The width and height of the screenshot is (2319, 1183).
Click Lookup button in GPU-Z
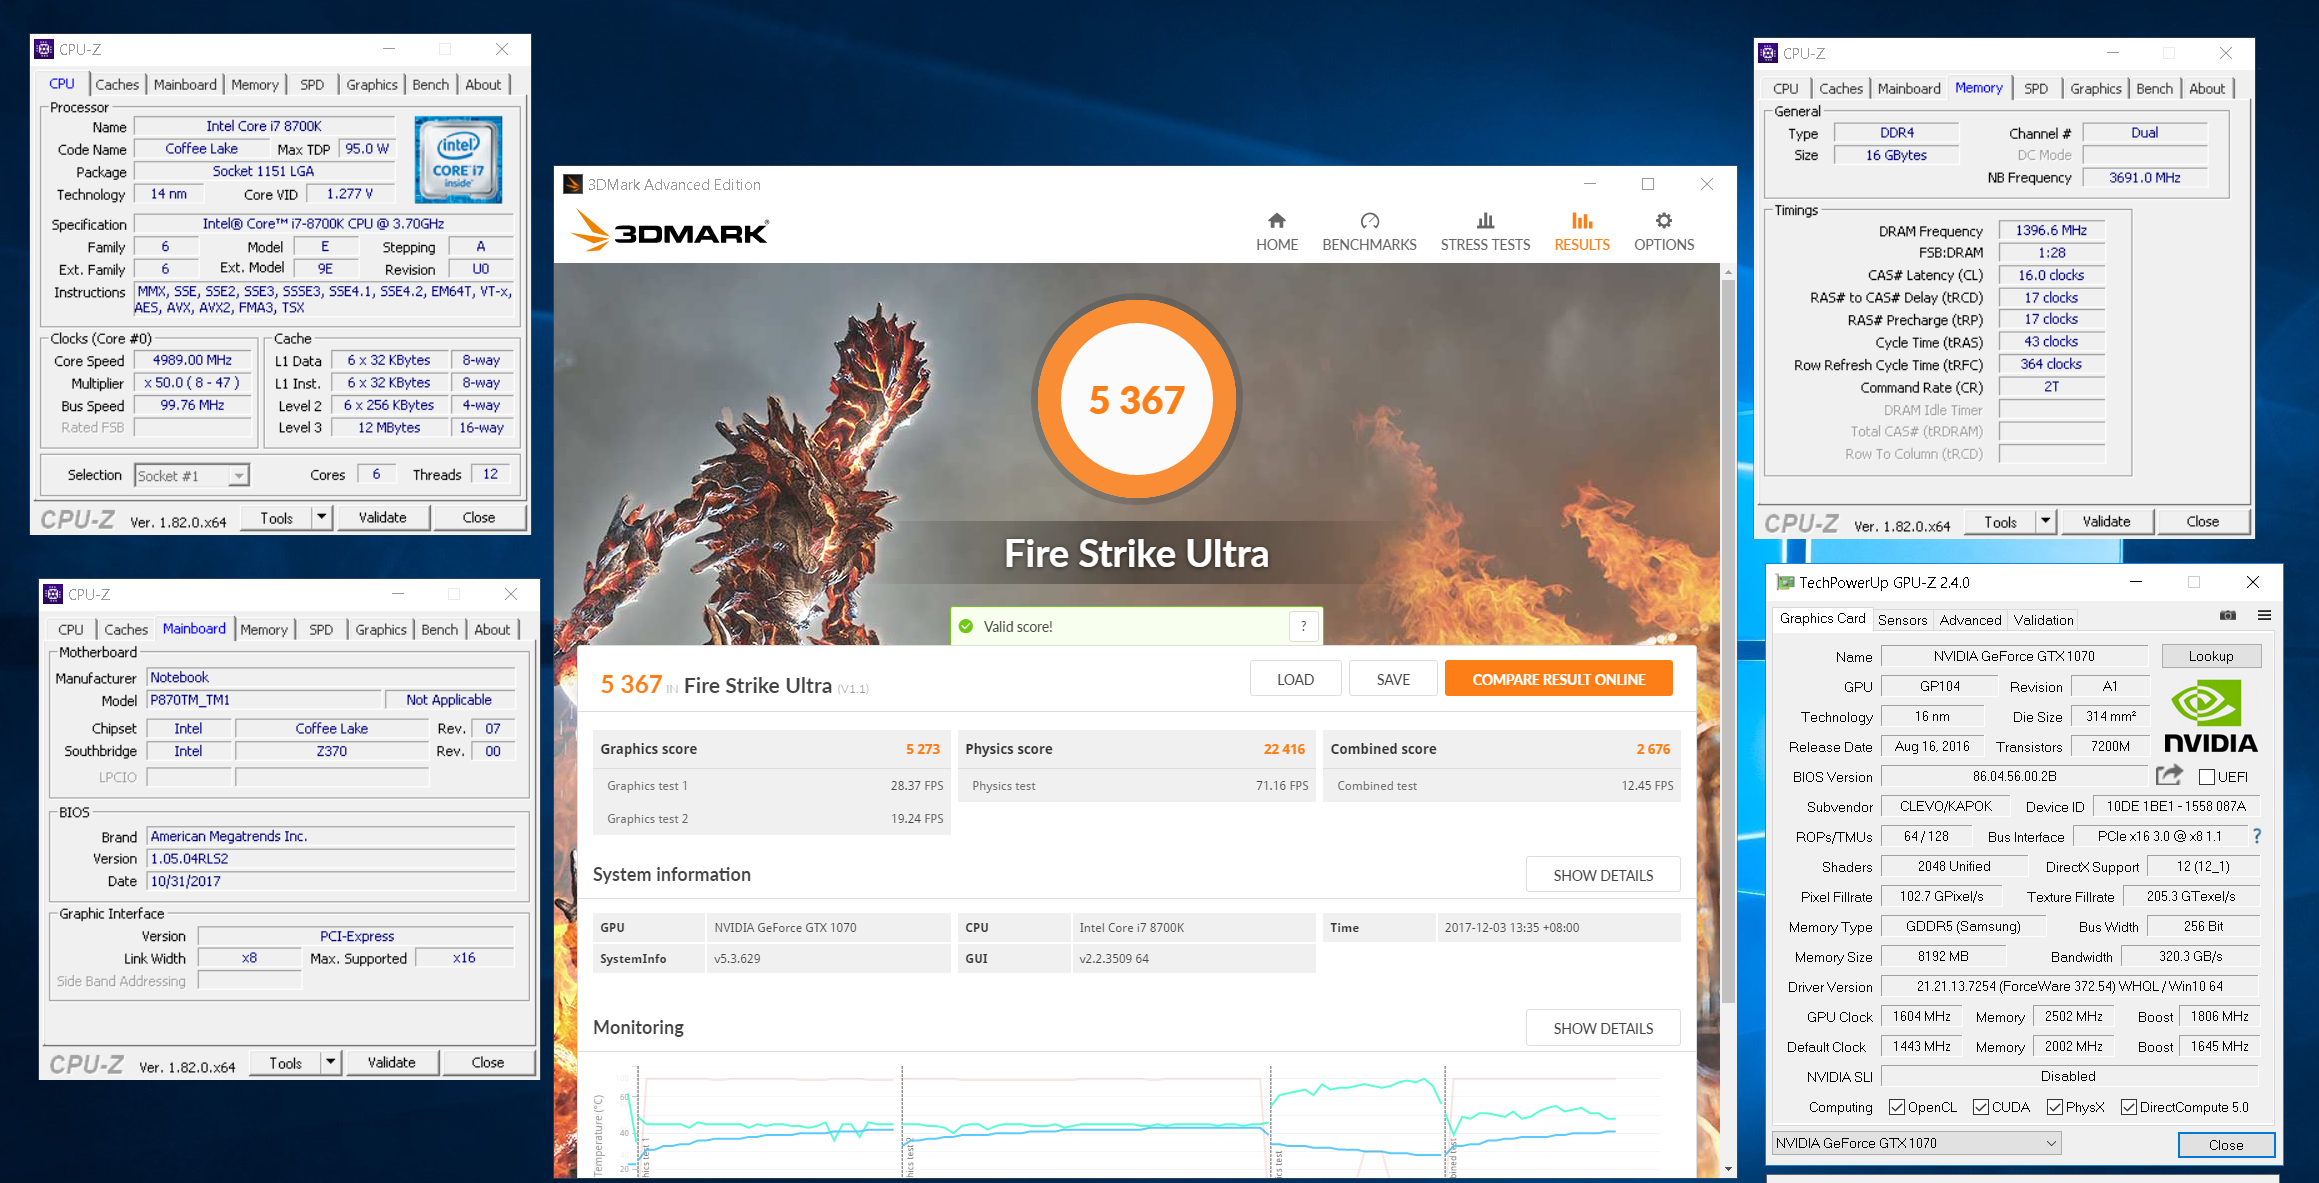point(2211,656)
